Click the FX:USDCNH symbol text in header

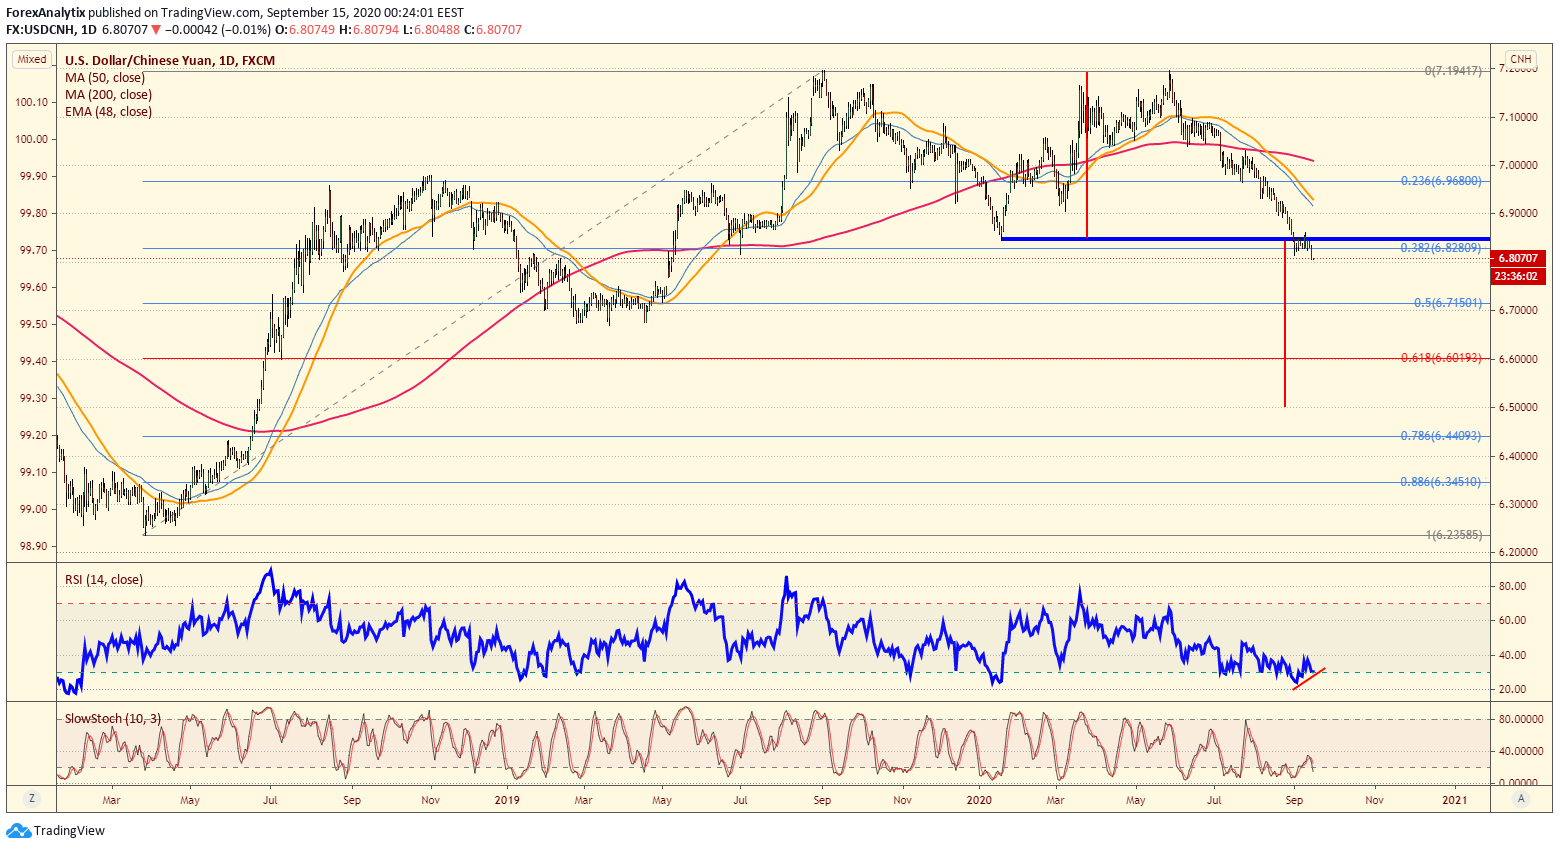[x=41, y=30]
